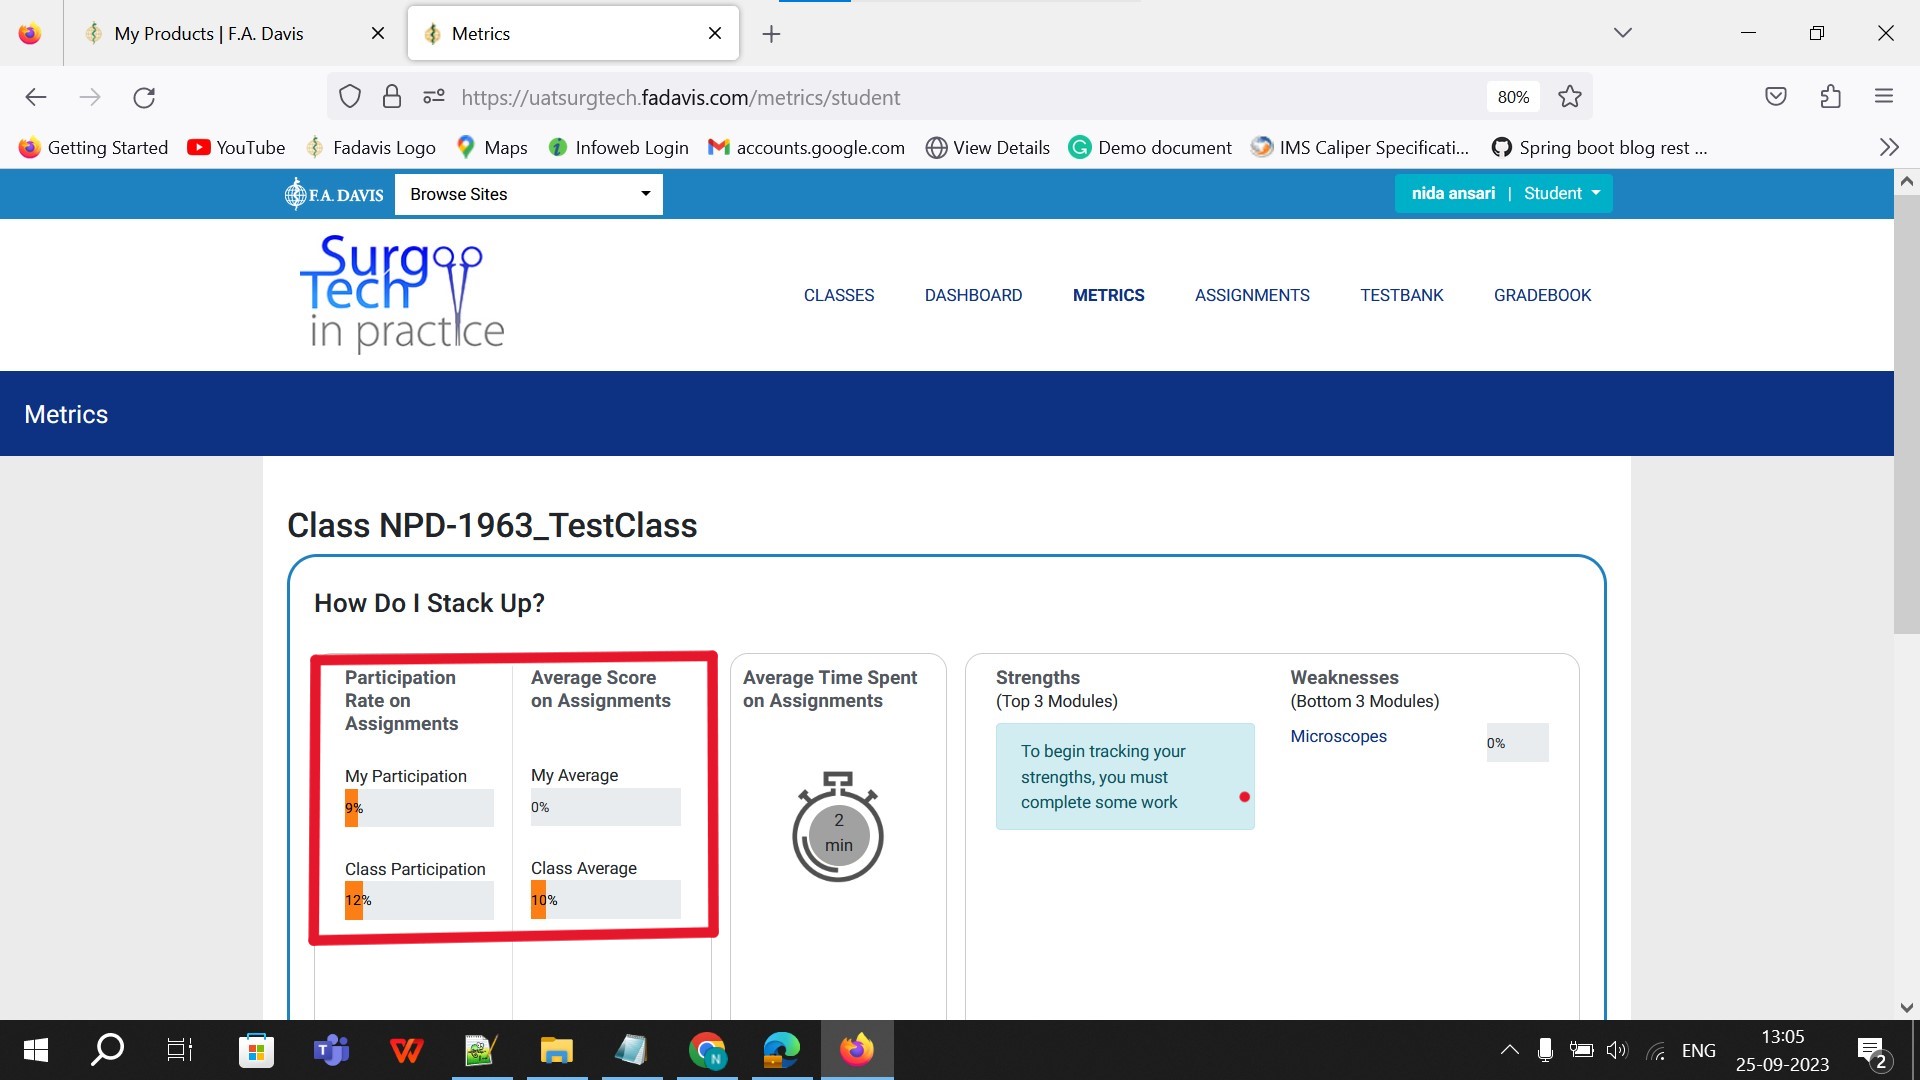Open the Firefox extensions puzzle icon
1920x1080 pixels.
1830,97
